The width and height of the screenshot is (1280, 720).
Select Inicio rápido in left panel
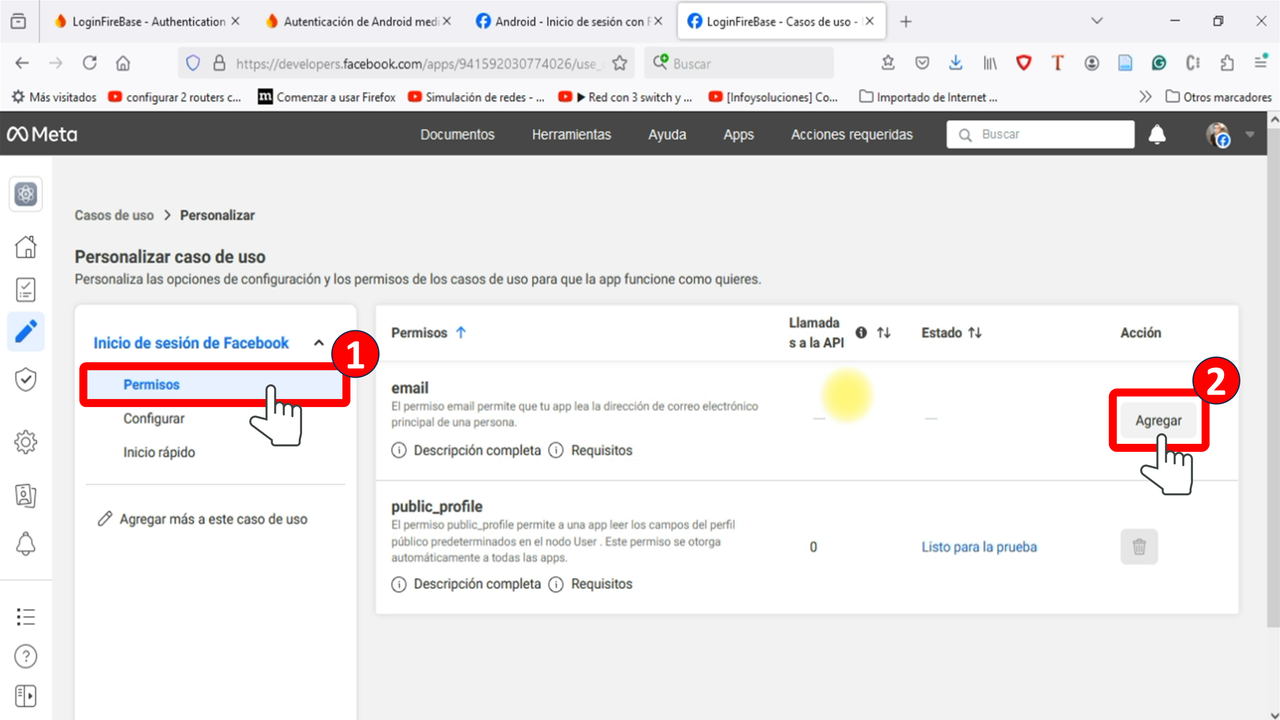click(159, 453)
